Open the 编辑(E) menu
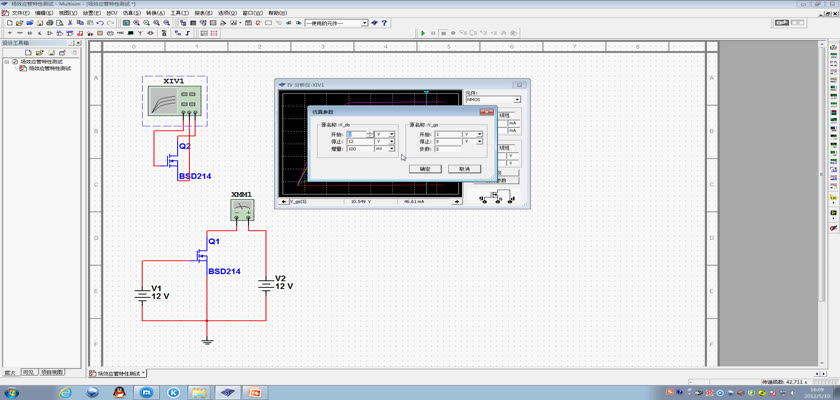This screenshot has height=400, width=840. (44, 12)
